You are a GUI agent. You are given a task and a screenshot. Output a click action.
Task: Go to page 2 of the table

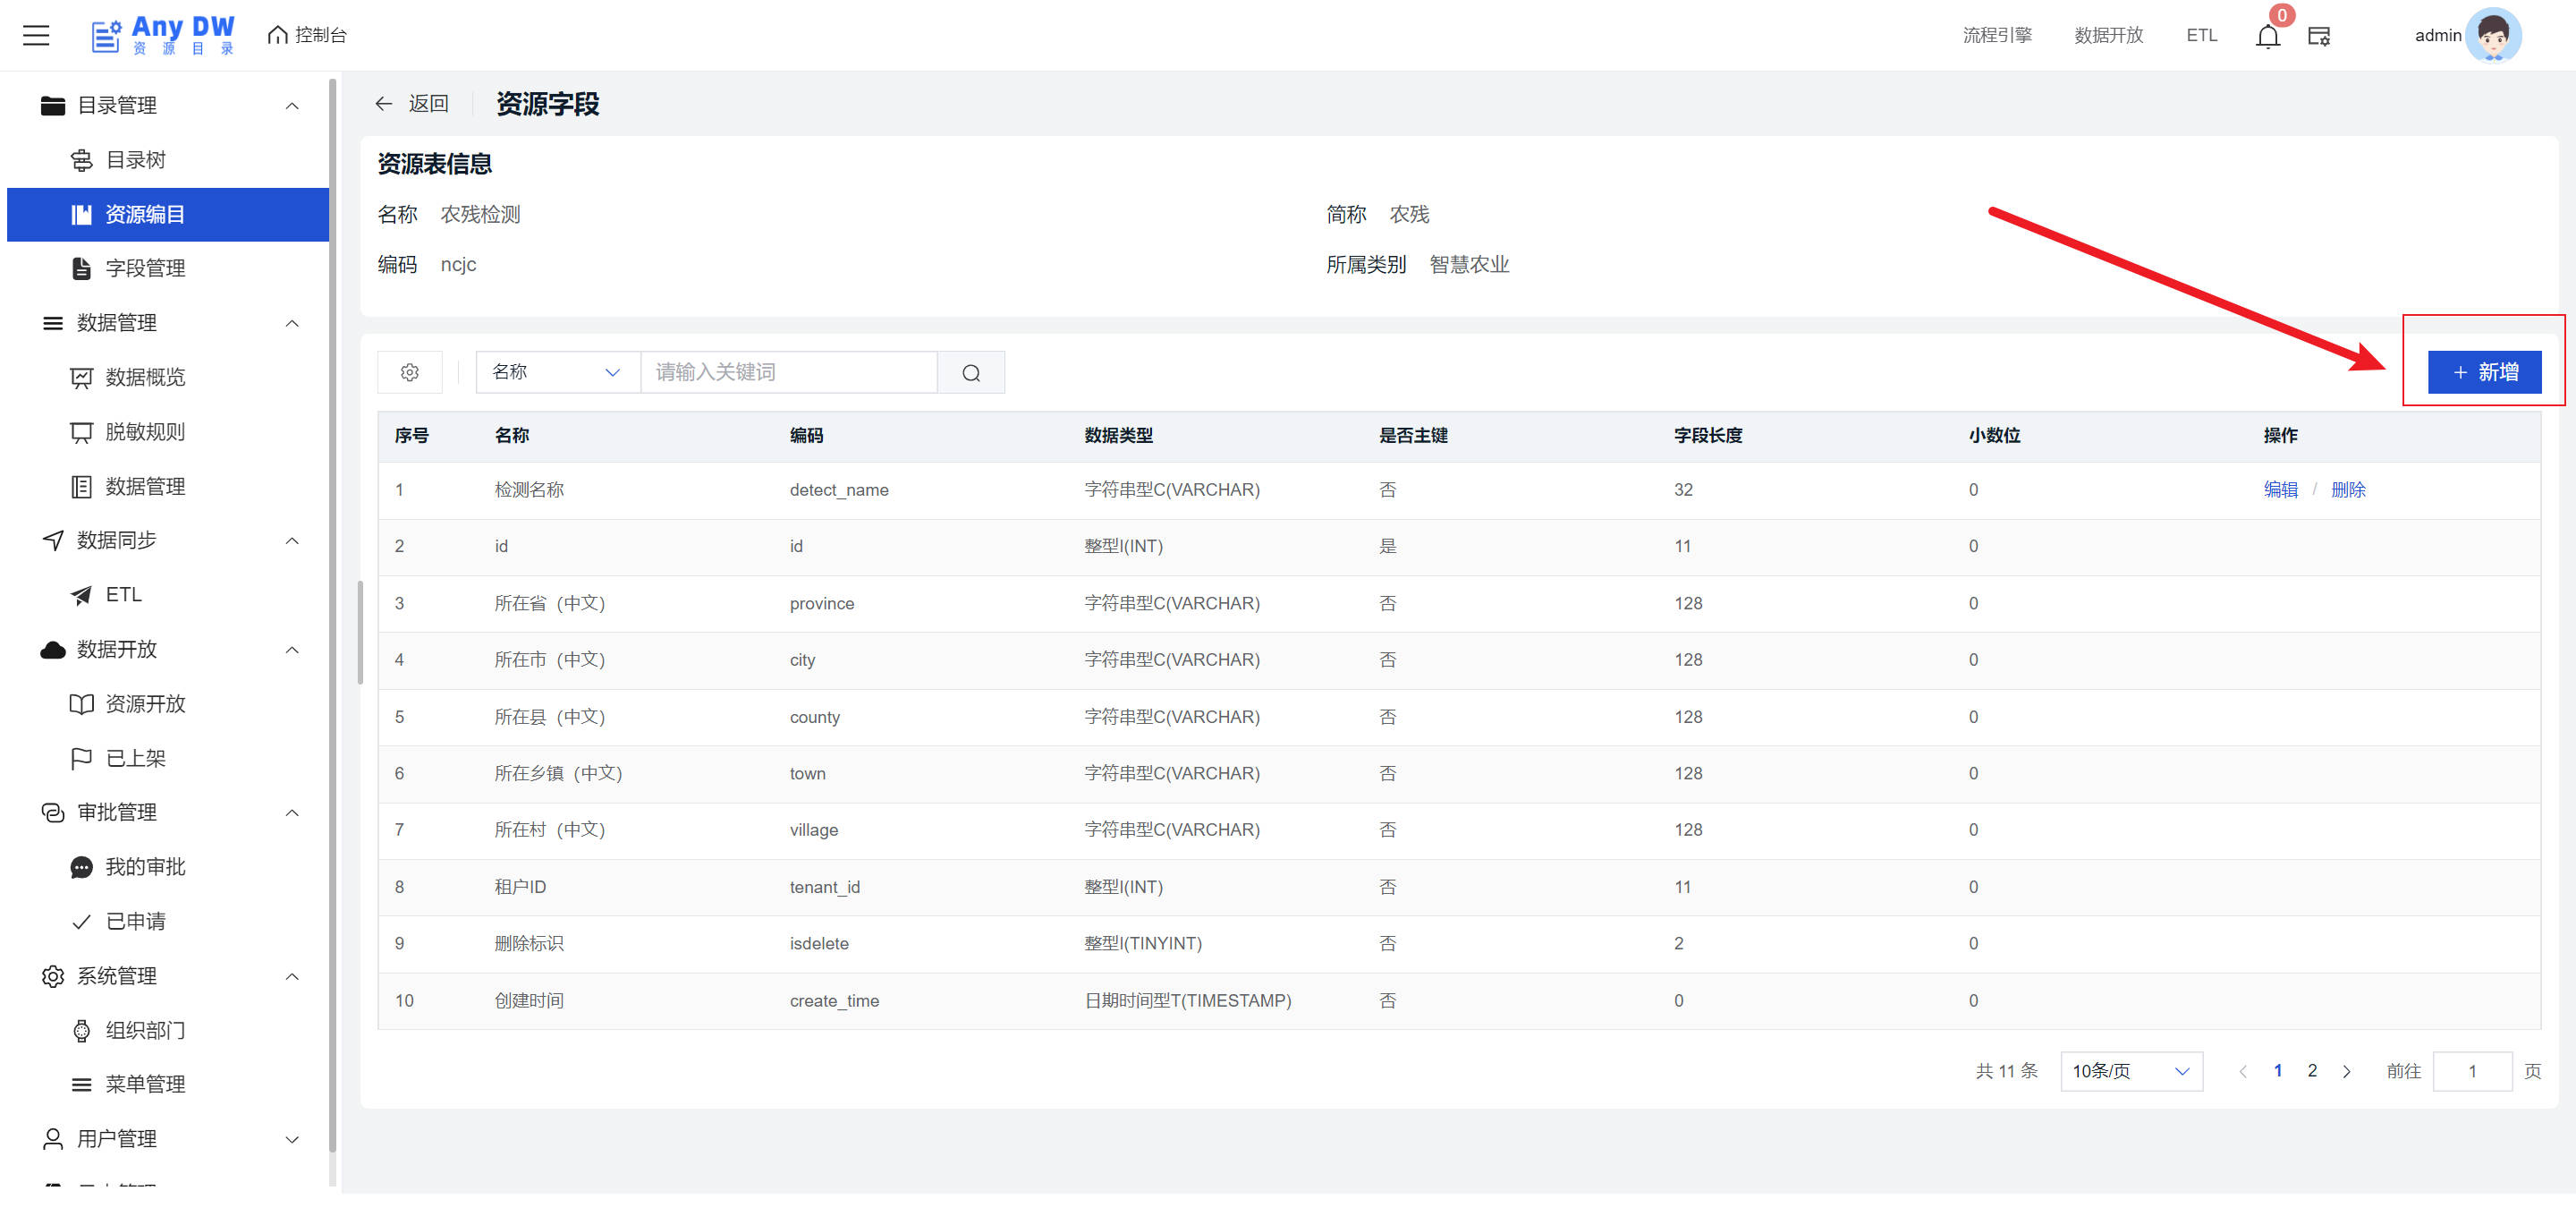tap(2312, 1070)
